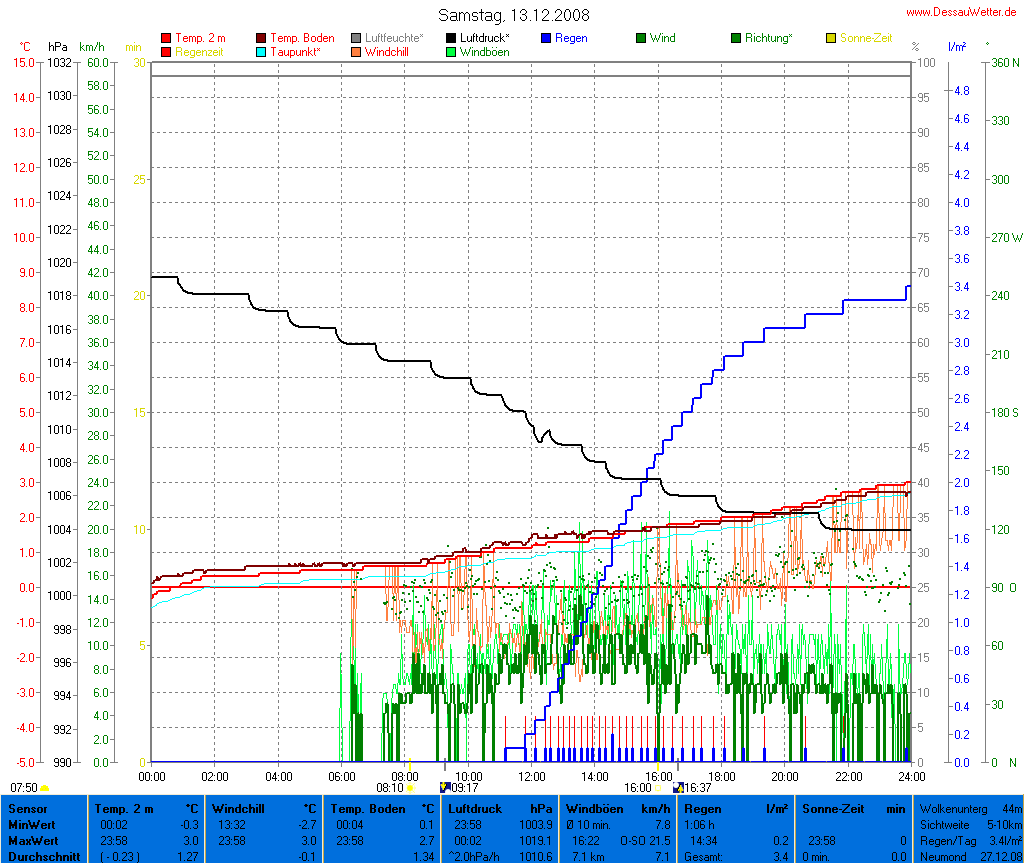
Task: Click the blue Regen legend square
Action: [x=547, y=38]
